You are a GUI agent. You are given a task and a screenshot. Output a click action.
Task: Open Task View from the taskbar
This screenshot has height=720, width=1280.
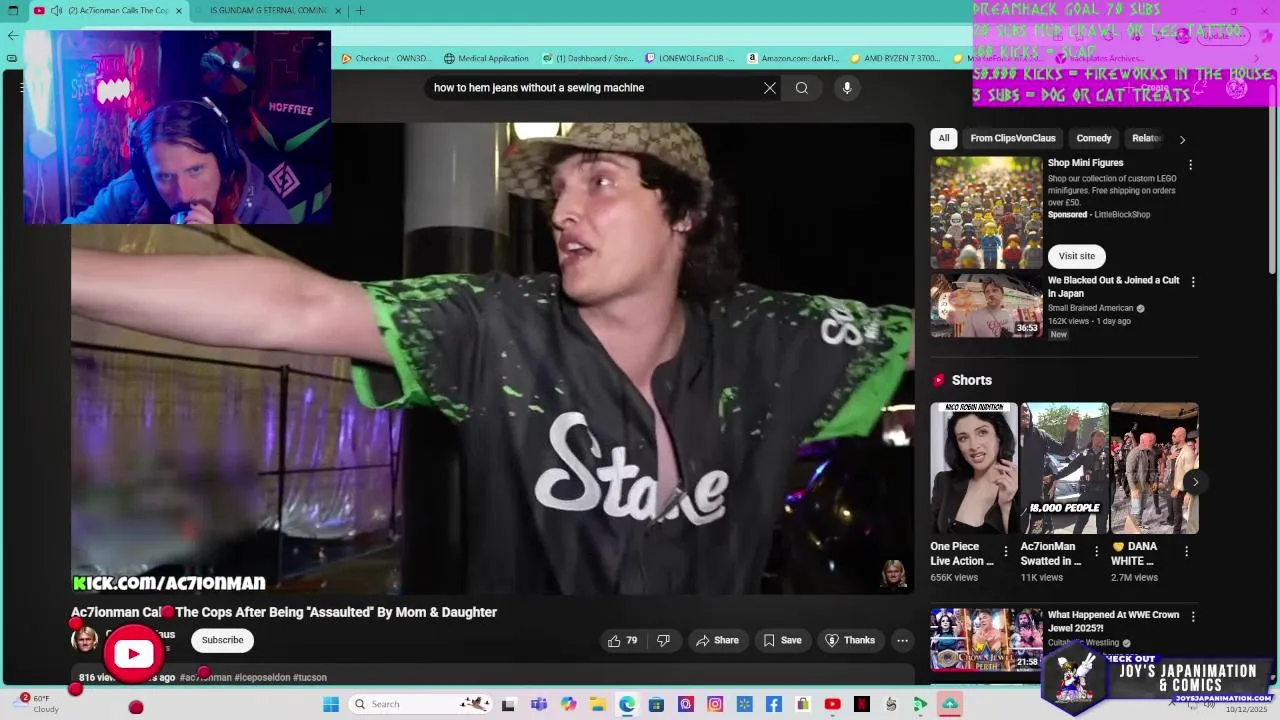508,704
